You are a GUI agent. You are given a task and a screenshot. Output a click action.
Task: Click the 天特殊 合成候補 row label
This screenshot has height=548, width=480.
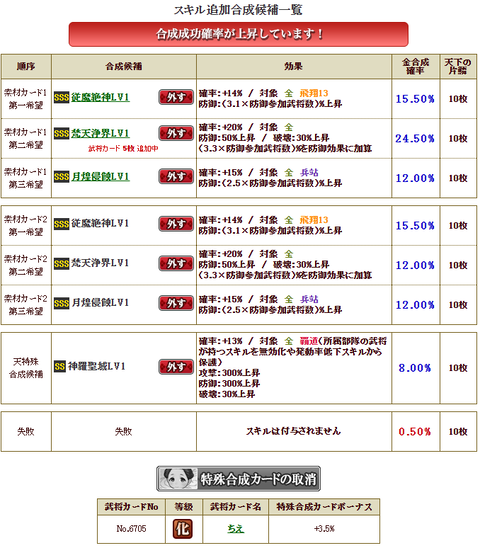(x=26, y=368)
